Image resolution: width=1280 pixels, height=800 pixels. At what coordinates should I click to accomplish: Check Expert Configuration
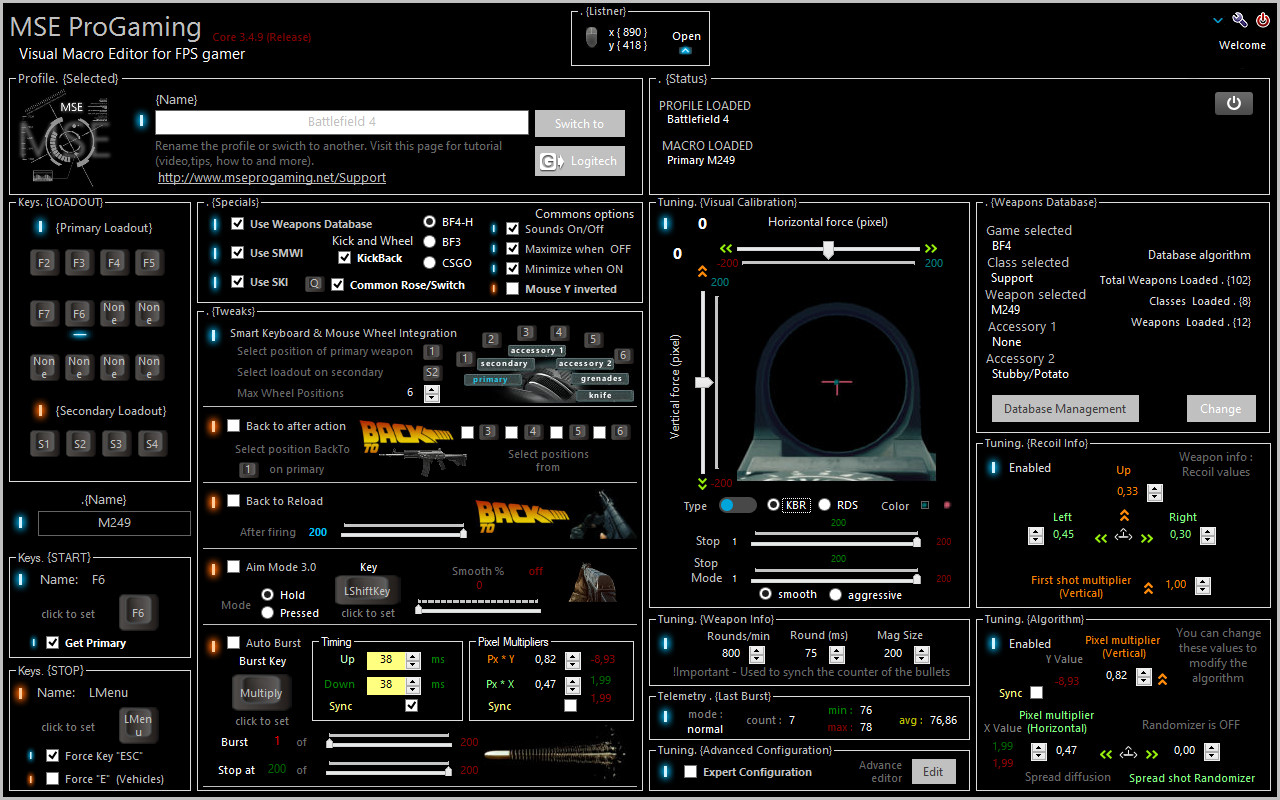690,772
